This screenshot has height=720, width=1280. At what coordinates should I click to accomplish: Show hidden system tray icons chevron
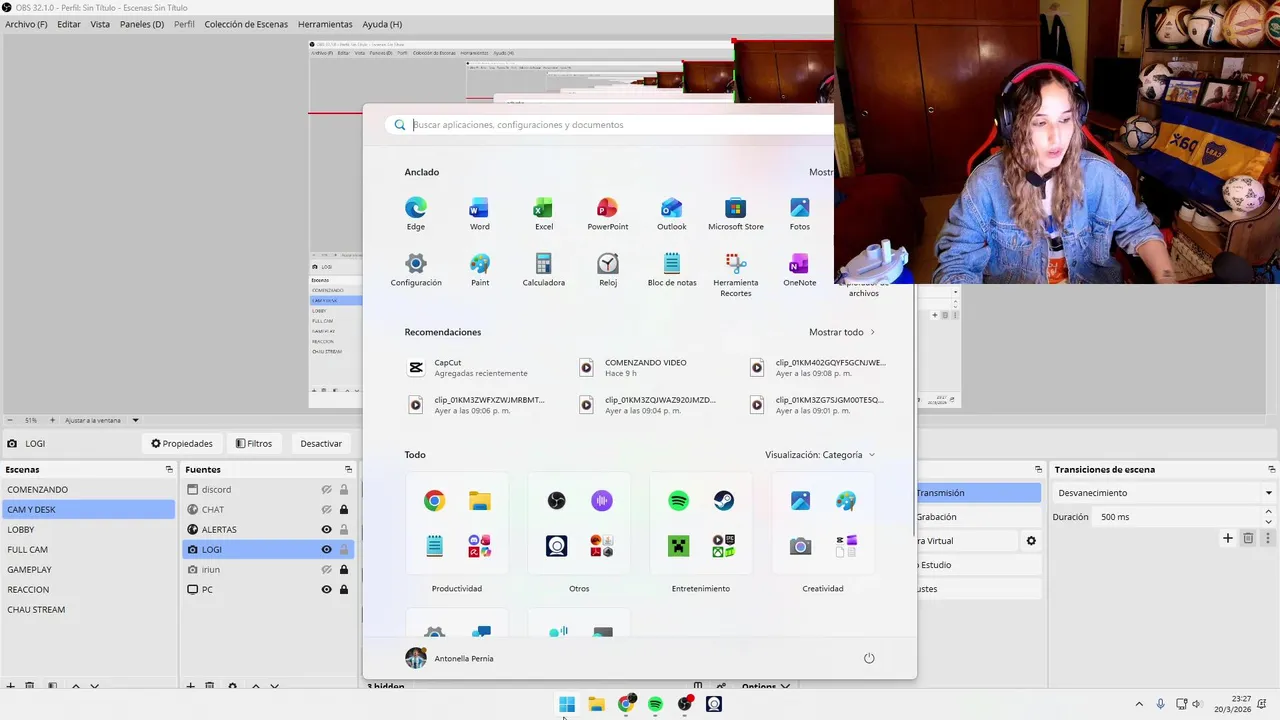pyautogui.click(x=1138, y=704)
